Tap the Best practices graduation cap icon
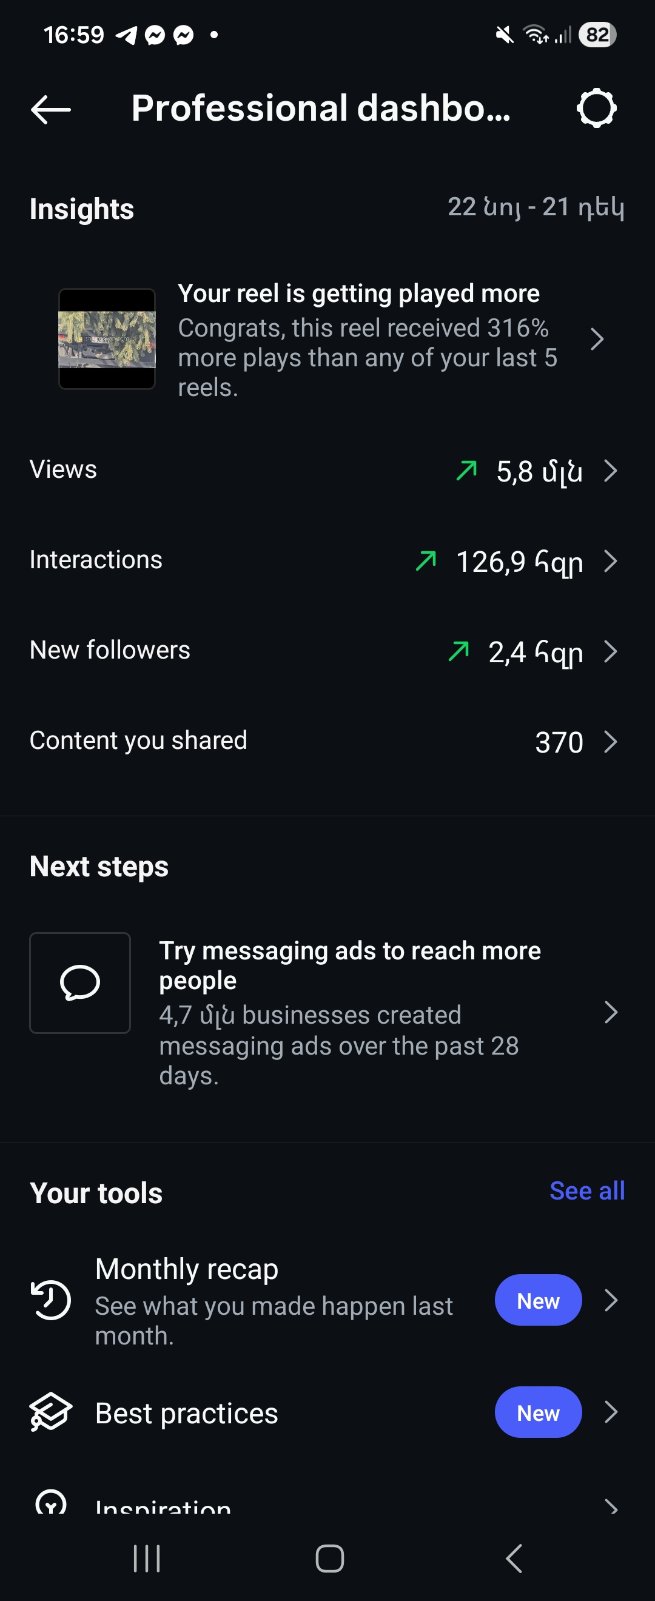 51,1413
